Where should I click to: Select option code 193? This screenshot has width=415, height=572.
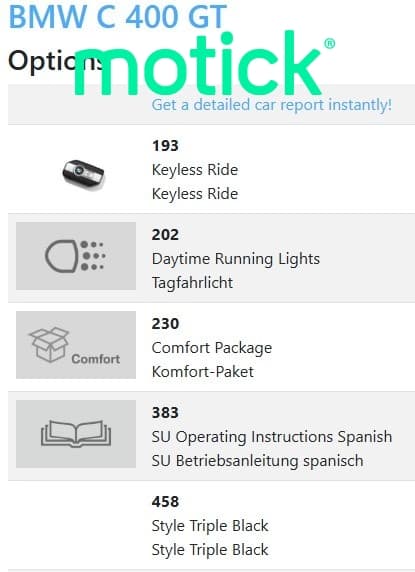(x=165, y=146)
